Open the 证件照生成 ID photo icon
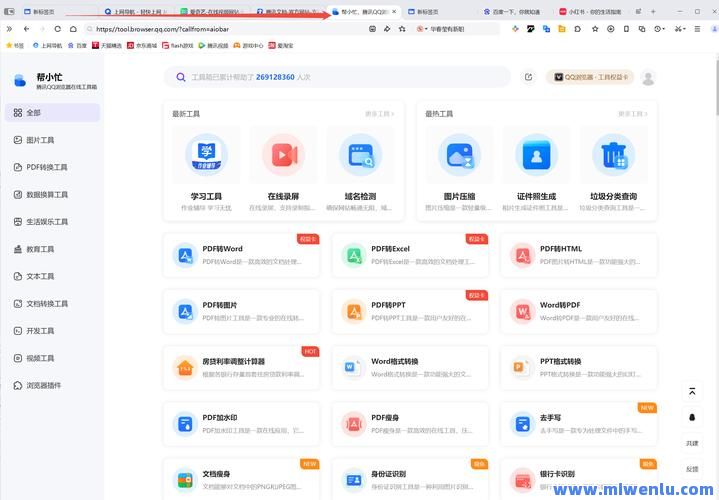 pos(536,155)
